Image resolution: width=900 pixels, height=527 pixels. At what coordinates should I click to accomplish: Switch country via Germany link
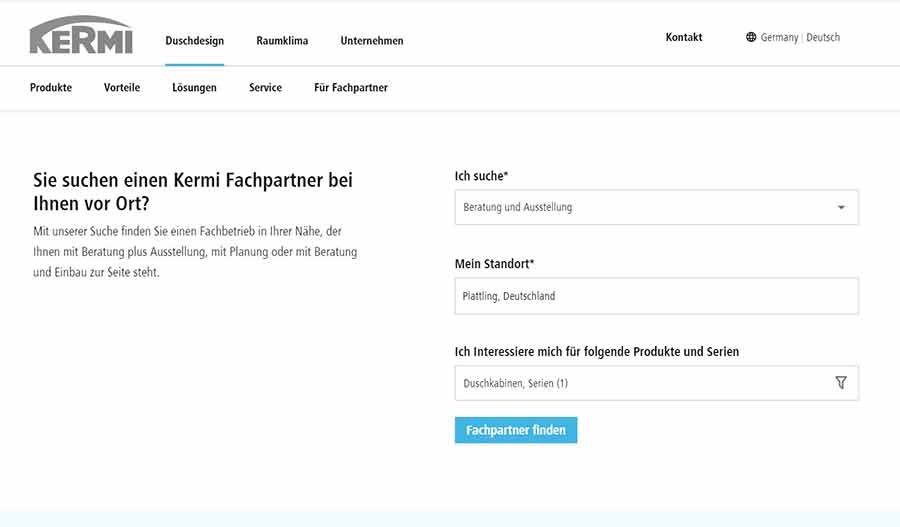tap(779, 37)
